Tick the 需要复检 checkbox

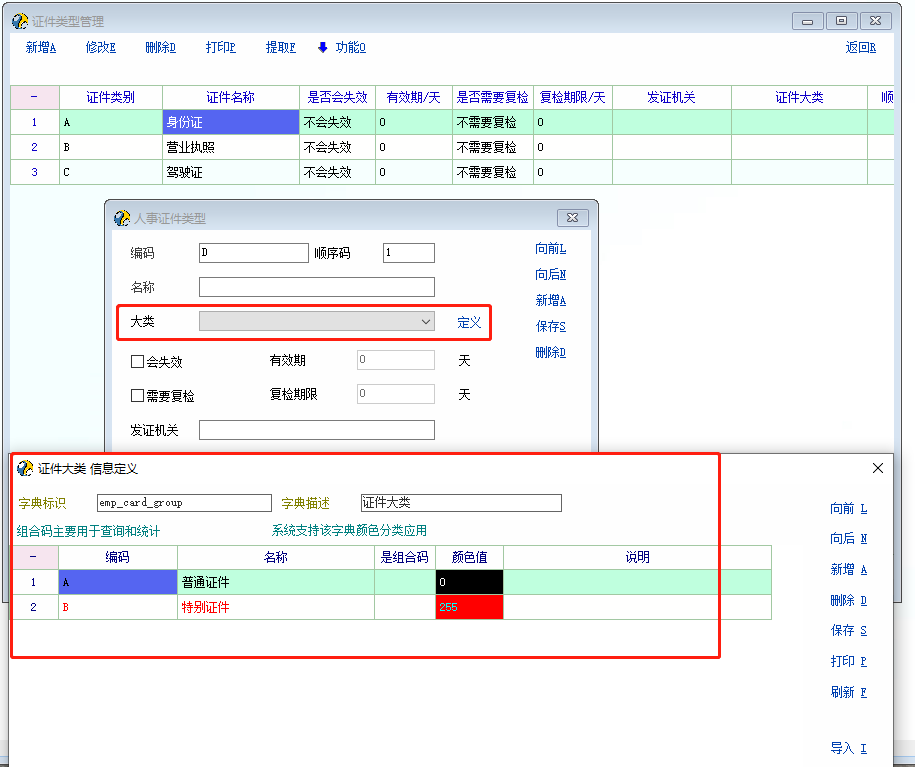[x=138, y=396]
